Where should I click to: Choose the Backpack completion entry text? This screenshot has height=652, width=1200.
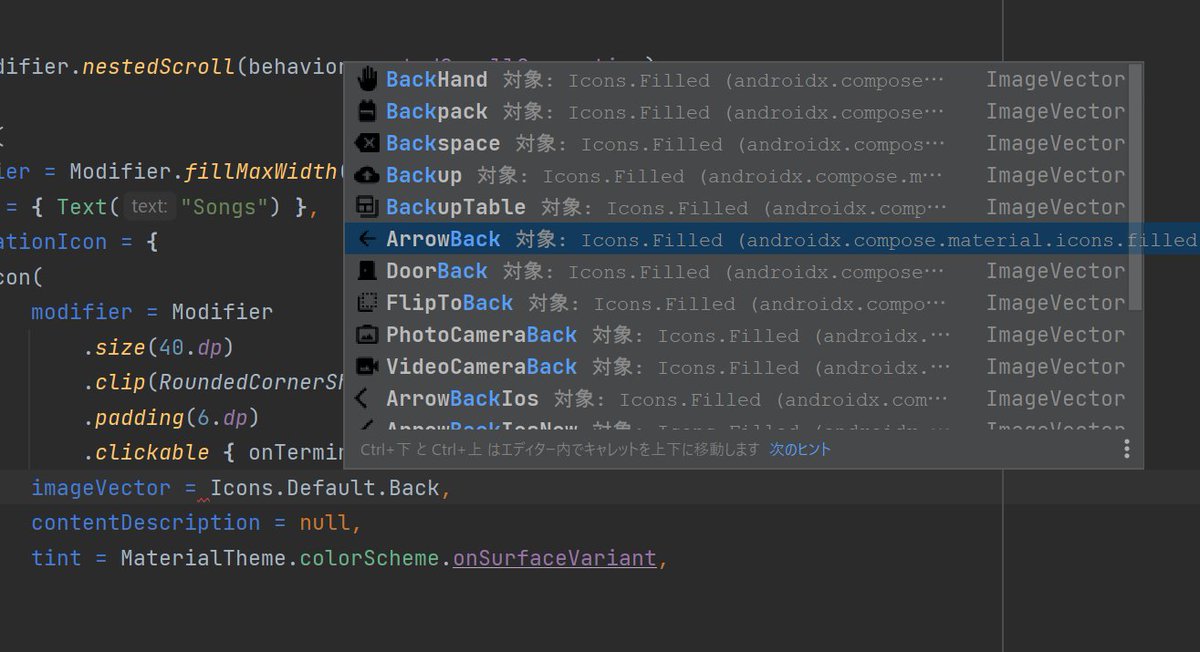click(437, 112)
